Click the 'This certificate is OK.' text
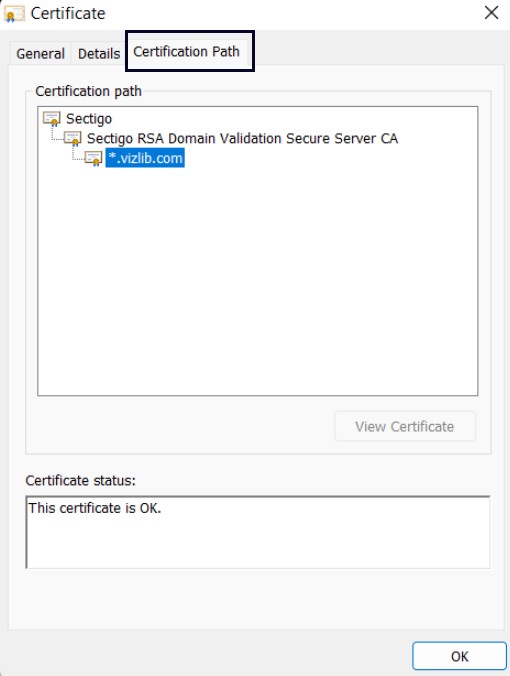 point(95,508)
